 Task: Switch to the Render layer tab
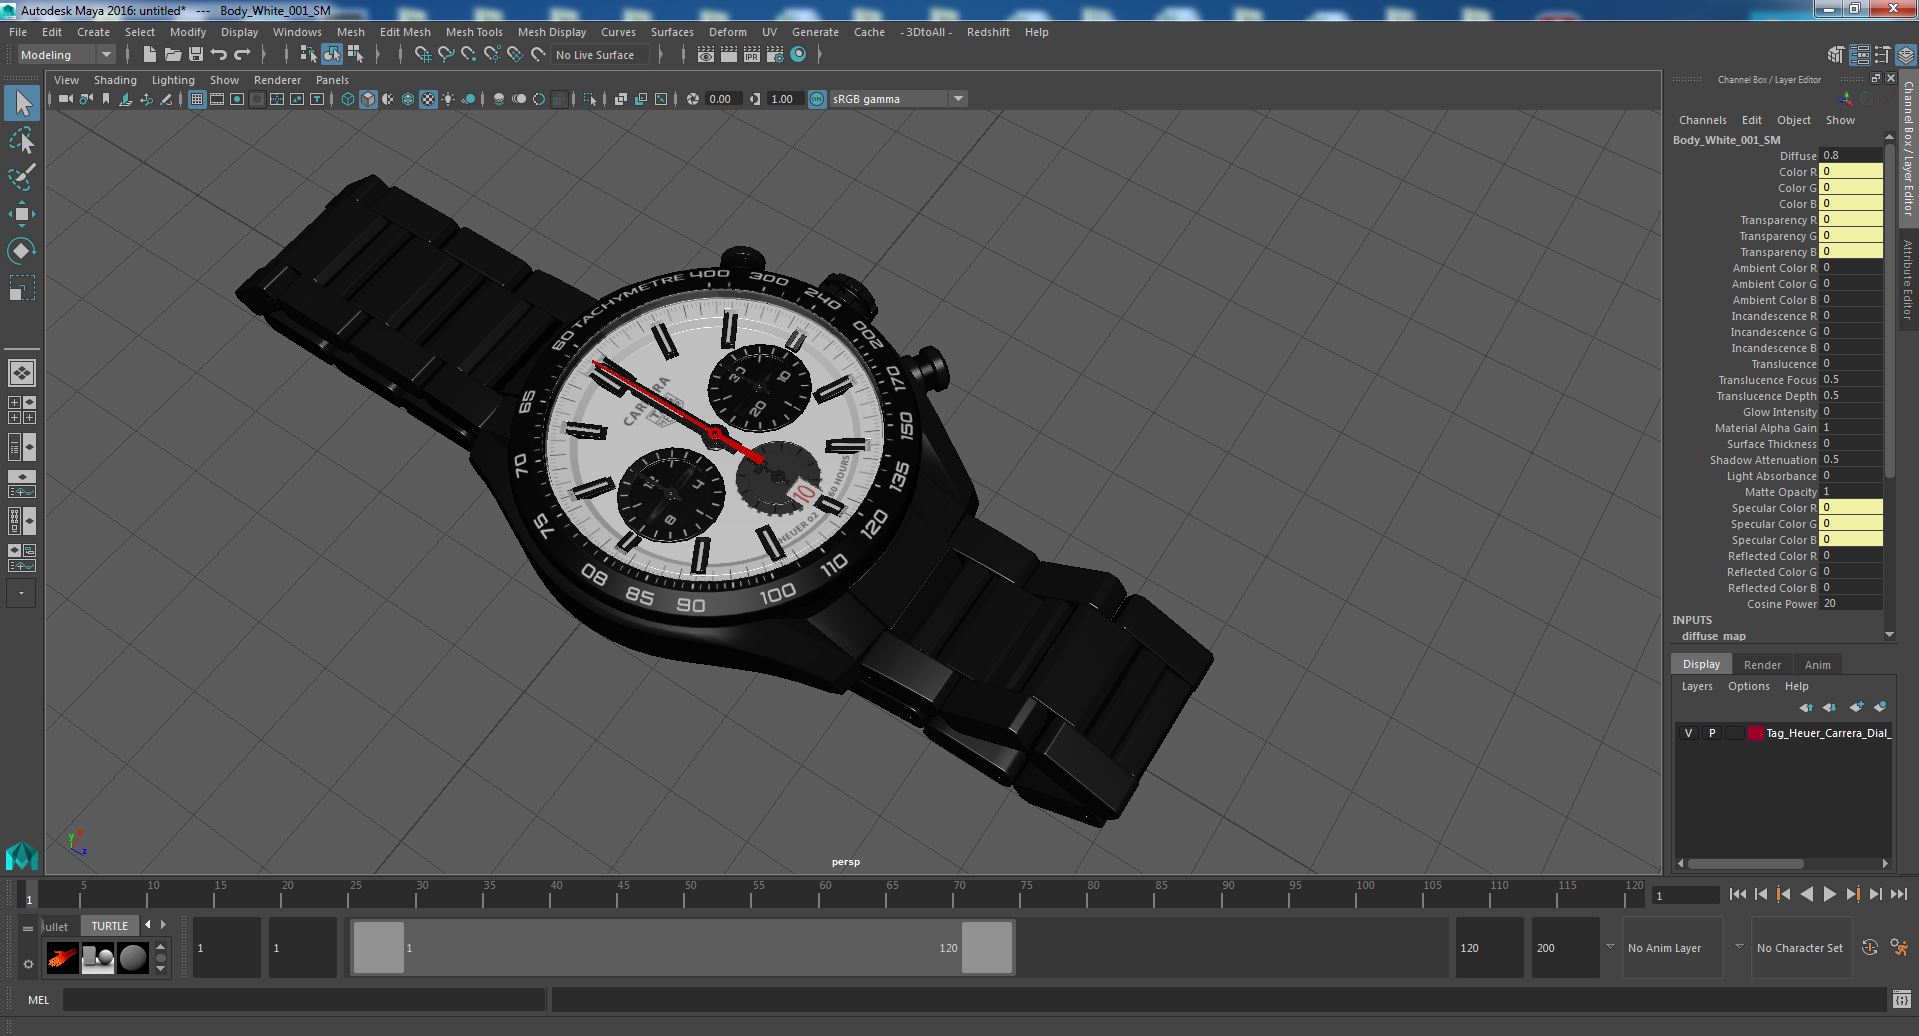(x=1762, y=665)
